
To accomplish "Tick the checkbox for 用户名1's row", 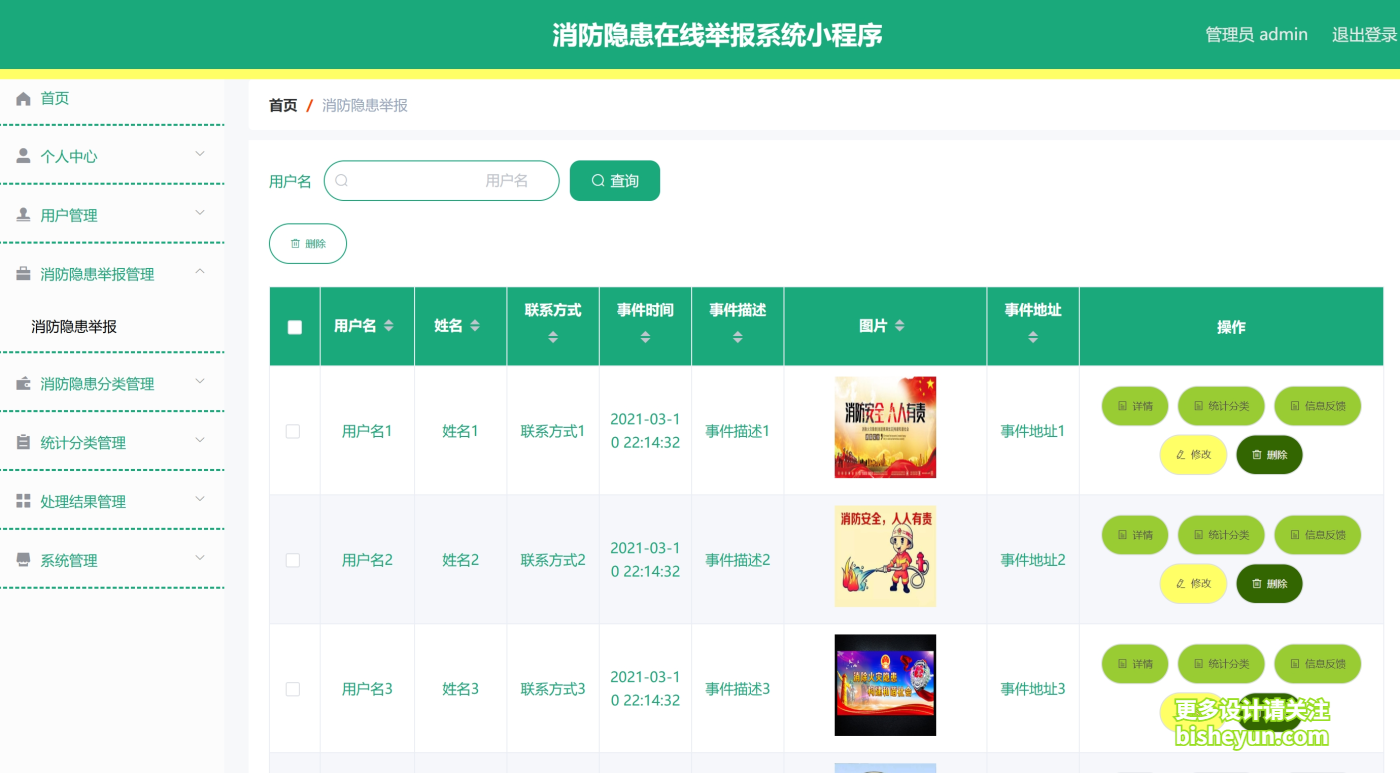I will click(x=293, y=430).
